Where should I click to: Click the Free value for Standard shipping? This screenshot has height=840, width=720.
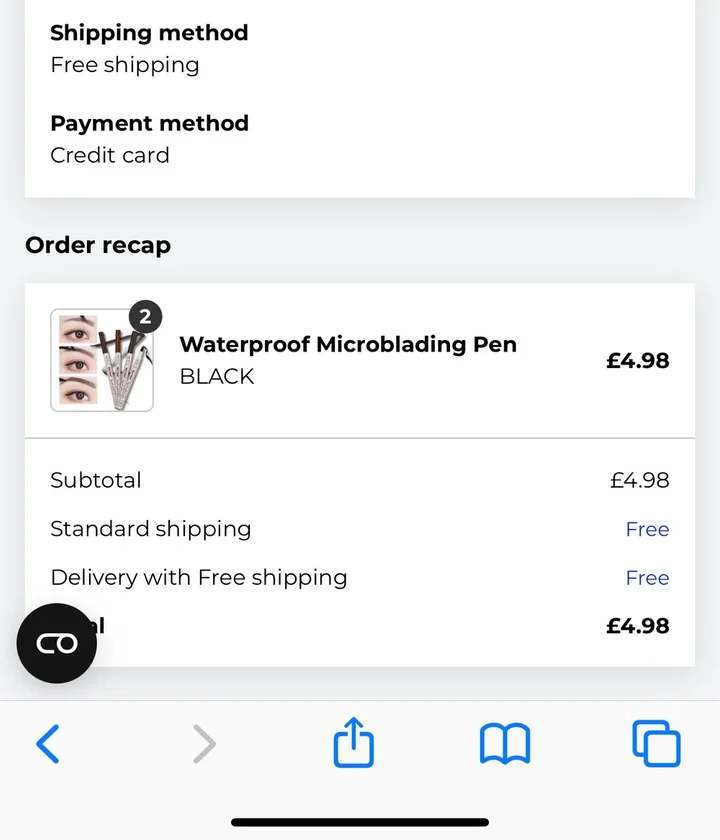(x=647, y=529)
